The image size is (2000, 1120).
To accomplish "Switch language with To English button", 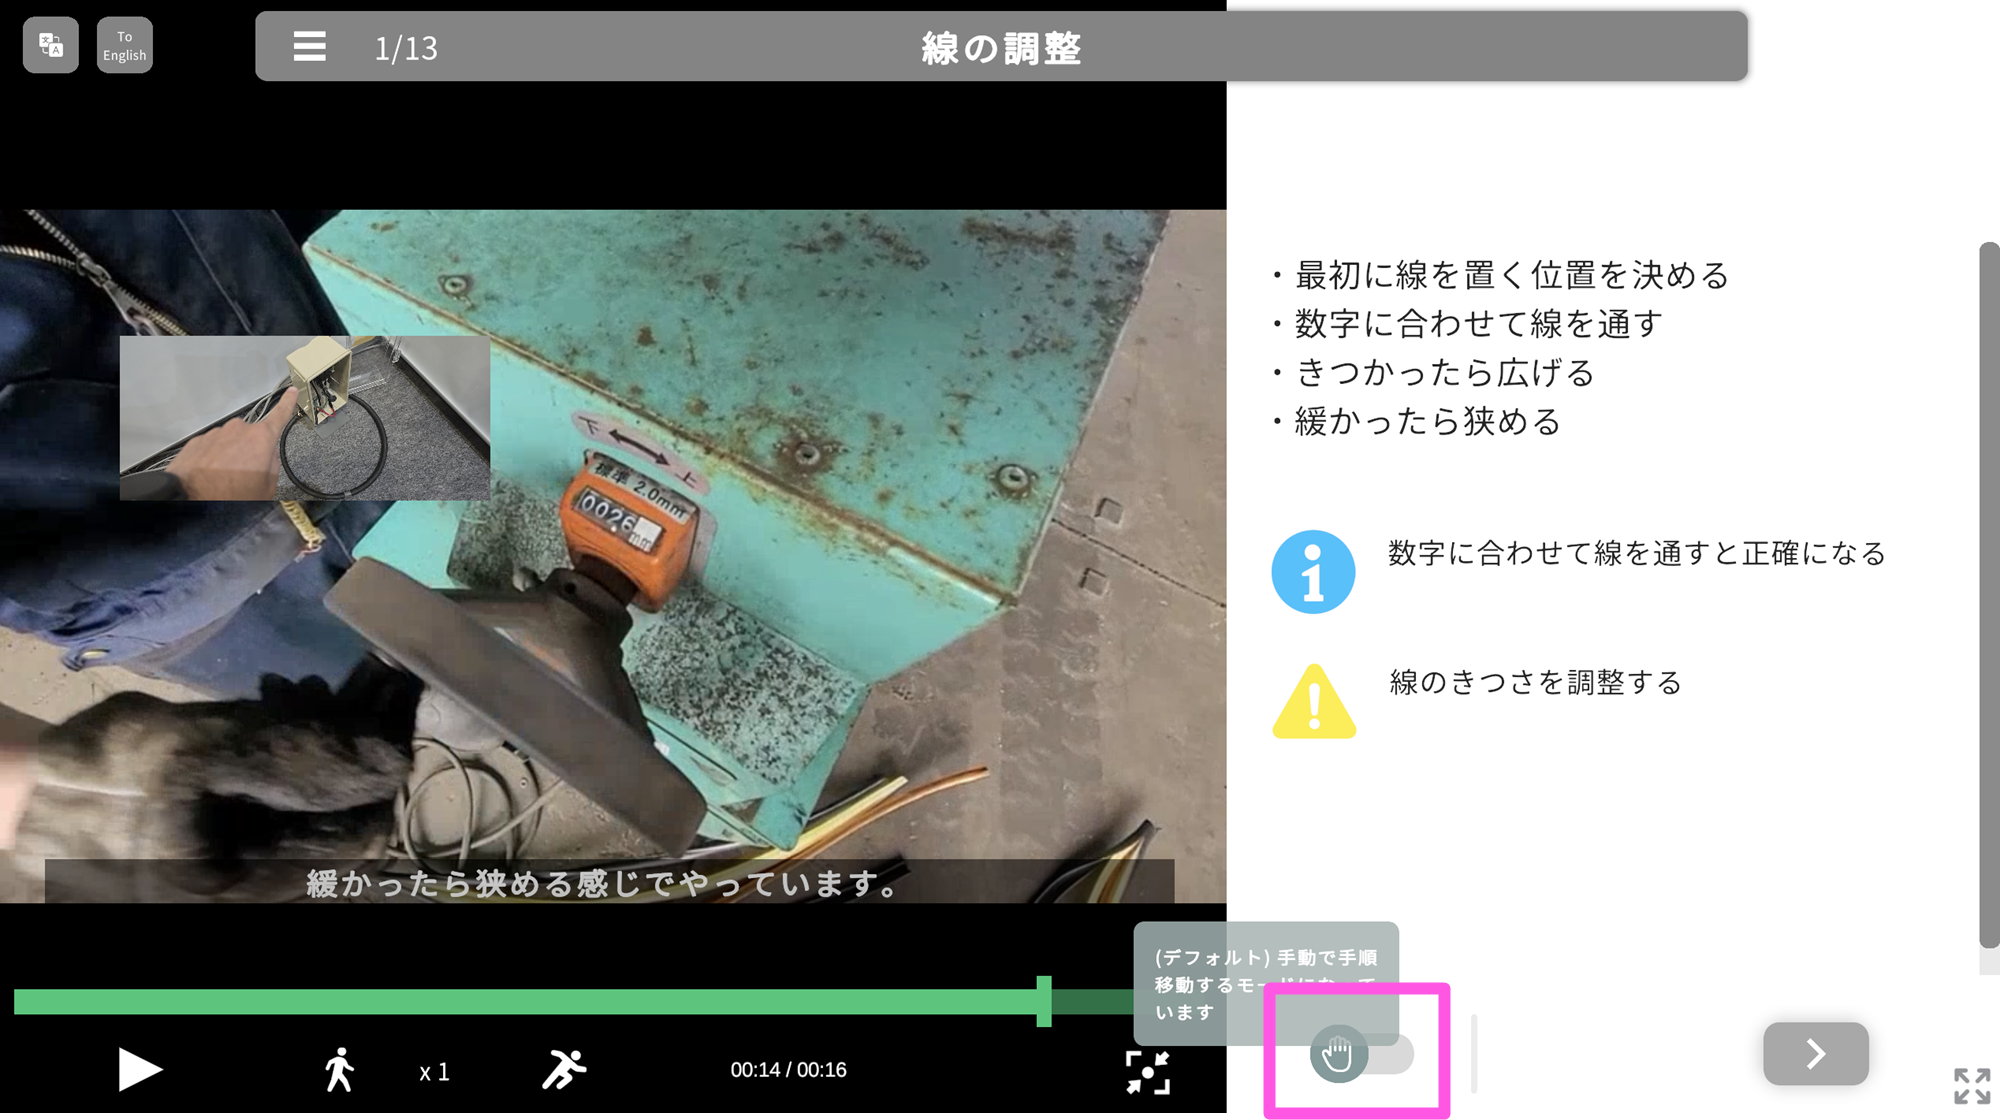I will [x=125, y=45].
